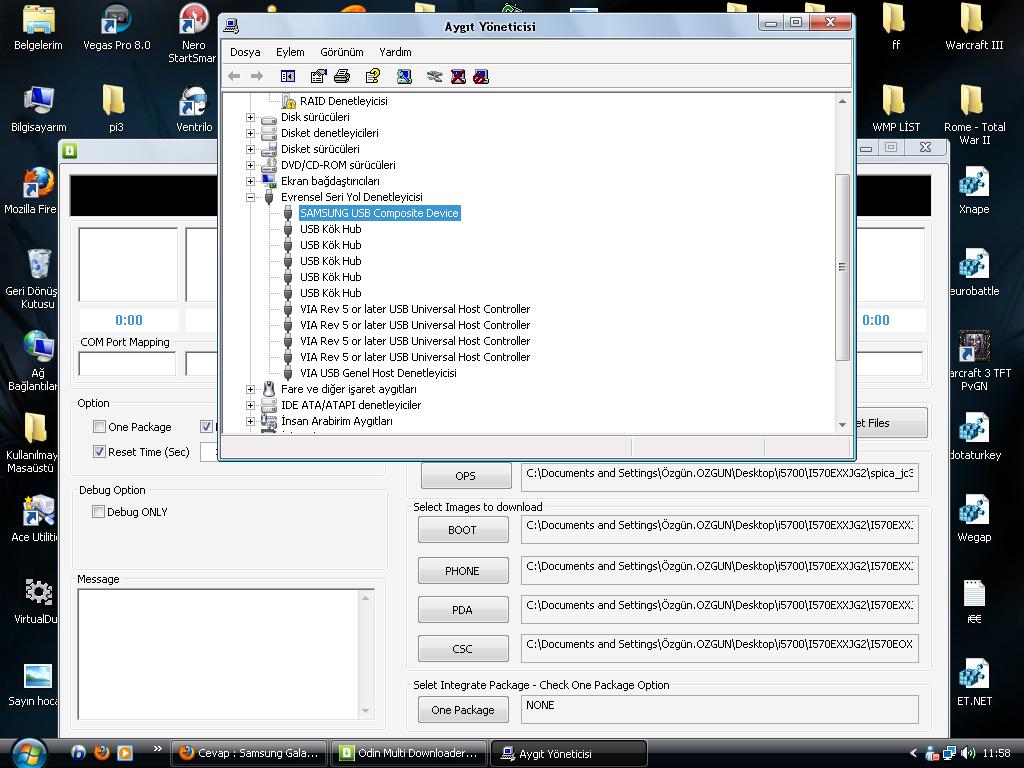Select the pi3 folder on desktop
Image resolution: width=1024 pixels, height=768 pixels.
[115, 108]
